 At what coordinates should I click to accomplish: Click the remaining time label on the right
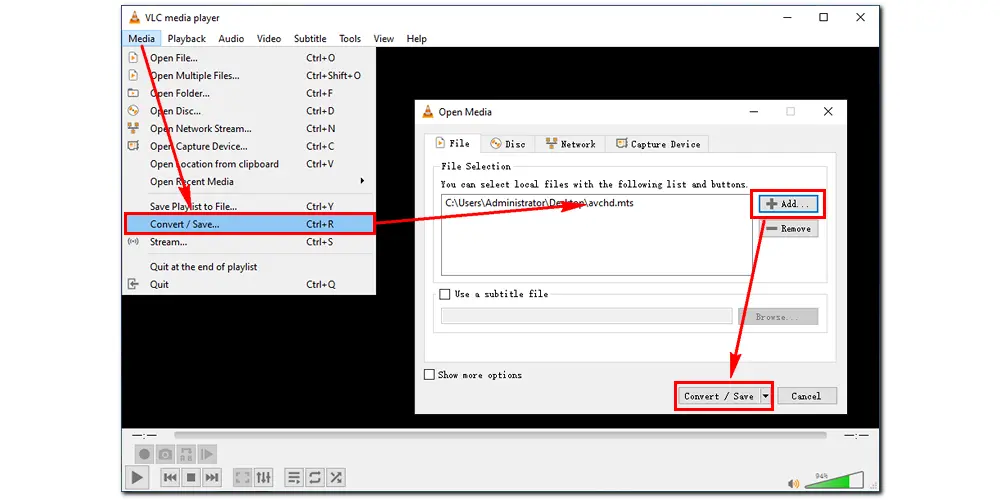coord(855,436)
